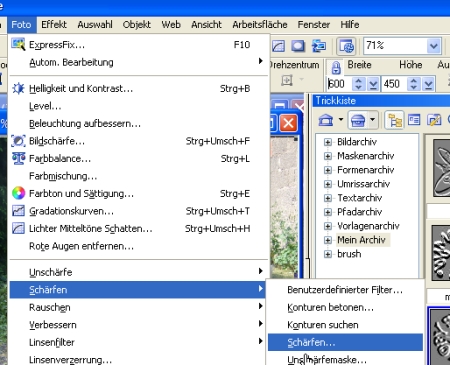Expand the Formenarchiv tree node

328,170
